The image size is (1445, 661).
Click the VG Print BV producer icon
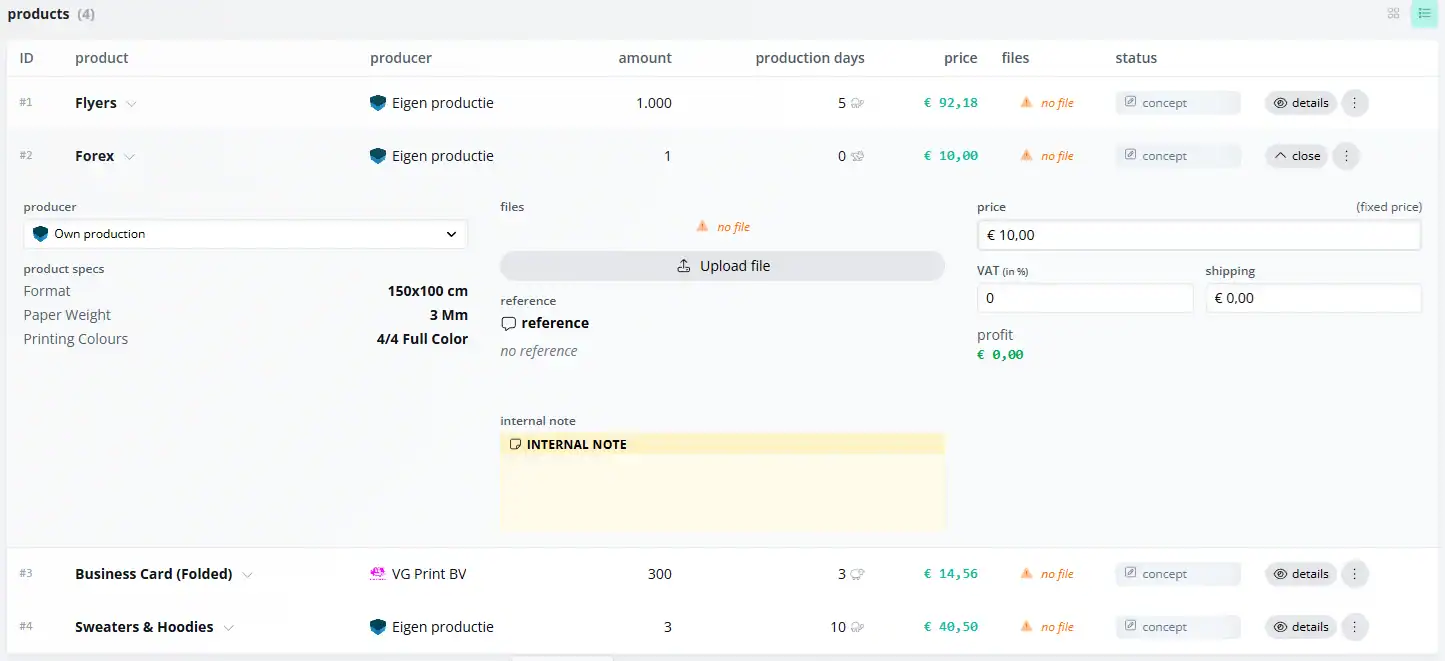coord(378,574)
